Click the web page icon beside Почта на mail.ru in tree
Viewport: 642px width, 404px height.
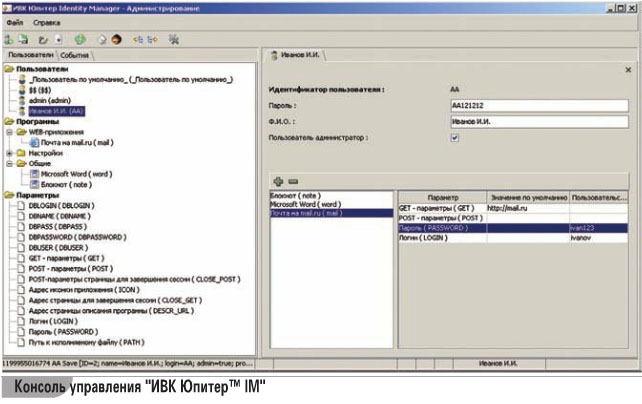click(34, 142)
